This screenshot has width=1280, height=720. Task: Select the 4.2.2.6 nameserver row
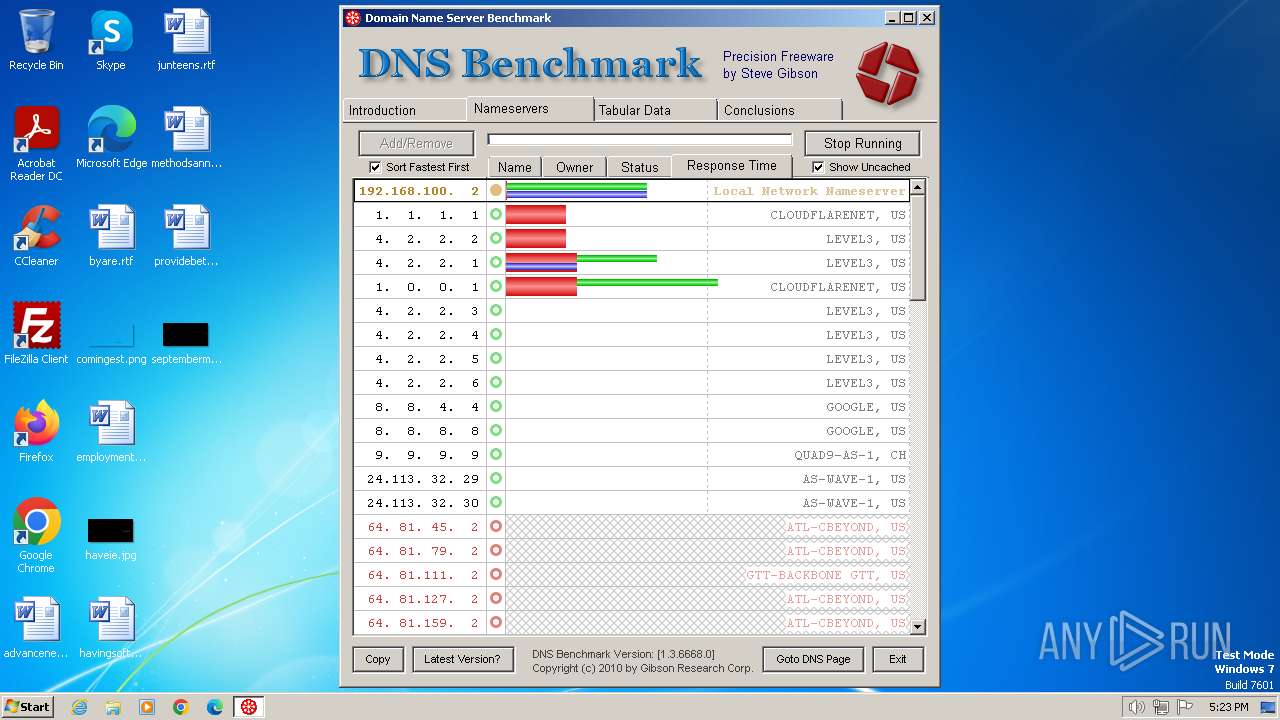pyautogui.click(x=631, y=383)
